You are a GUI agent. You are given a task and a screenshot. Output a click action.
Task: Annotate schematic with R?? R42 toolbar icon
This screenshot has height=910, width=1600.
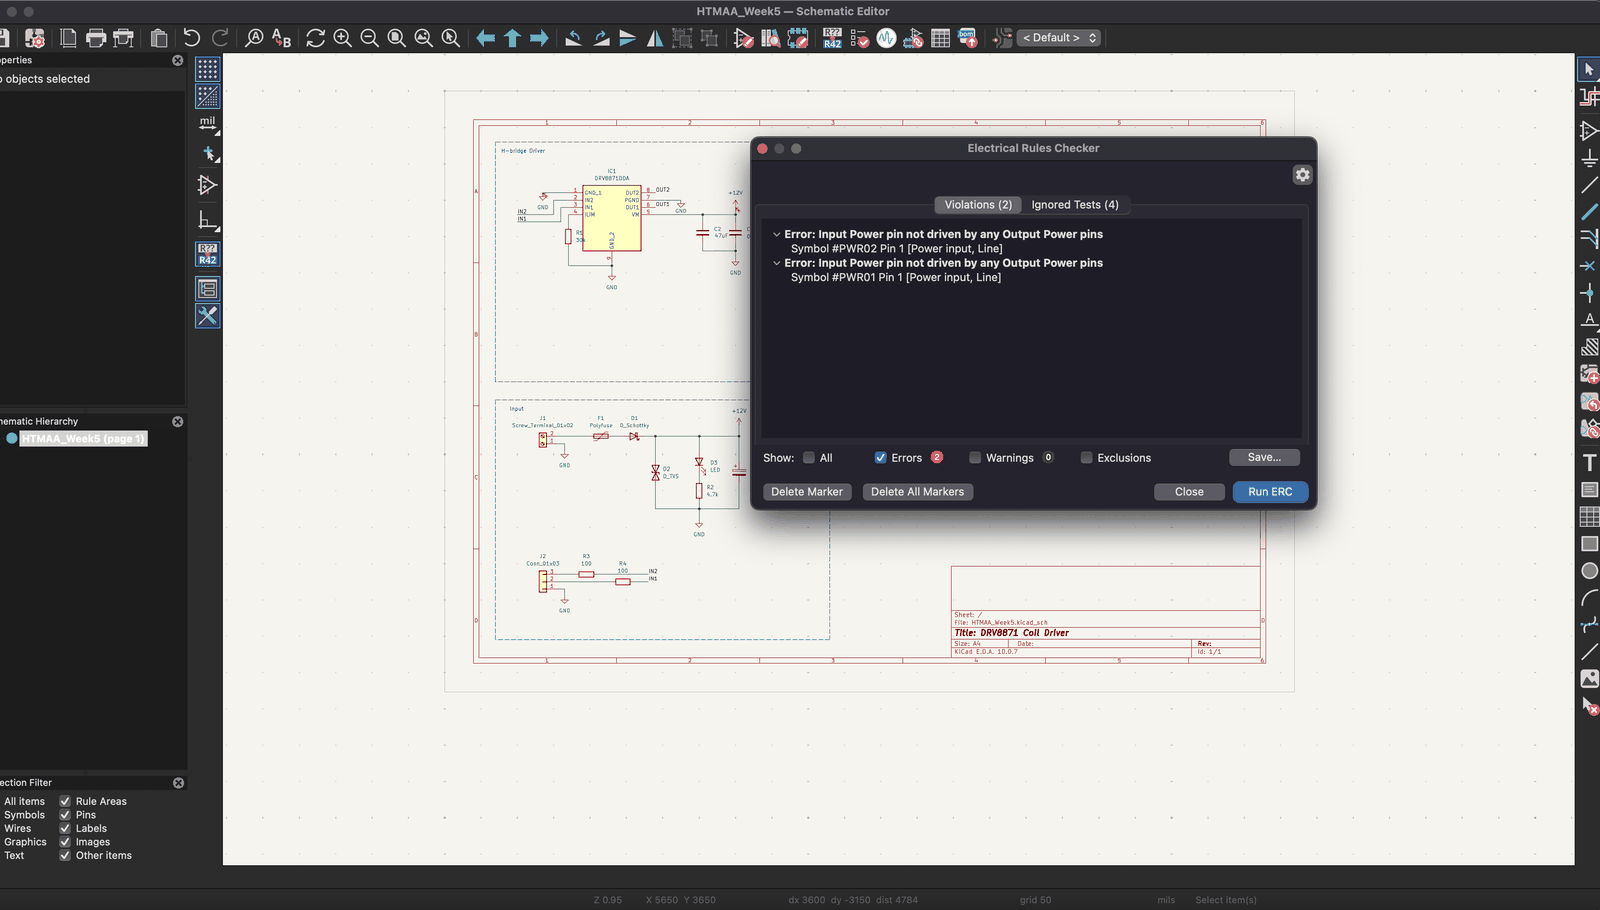pyautogui.click(x=832, y=38)
